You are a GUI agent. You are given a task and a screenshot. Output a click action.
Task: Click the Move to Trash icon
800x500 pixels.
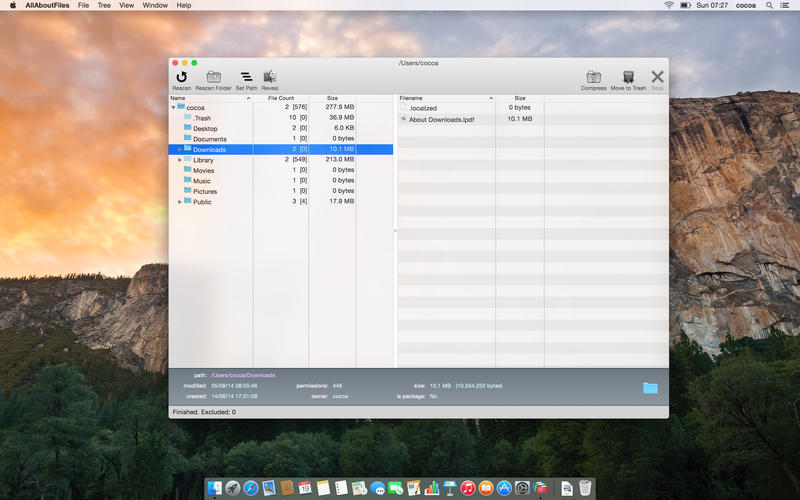(x=629, y=77)
